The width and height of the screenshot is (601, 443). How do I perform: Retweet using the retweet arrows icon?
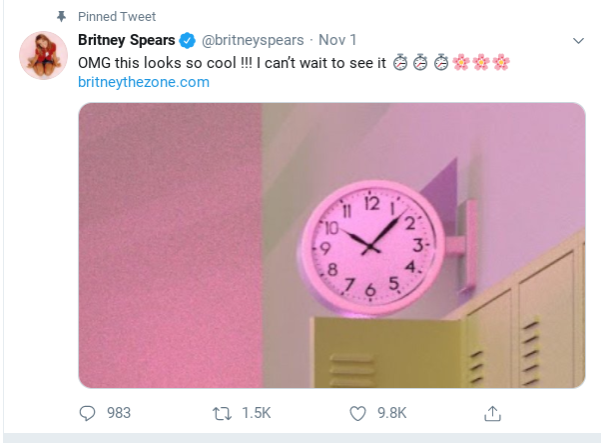pos(222,413)
